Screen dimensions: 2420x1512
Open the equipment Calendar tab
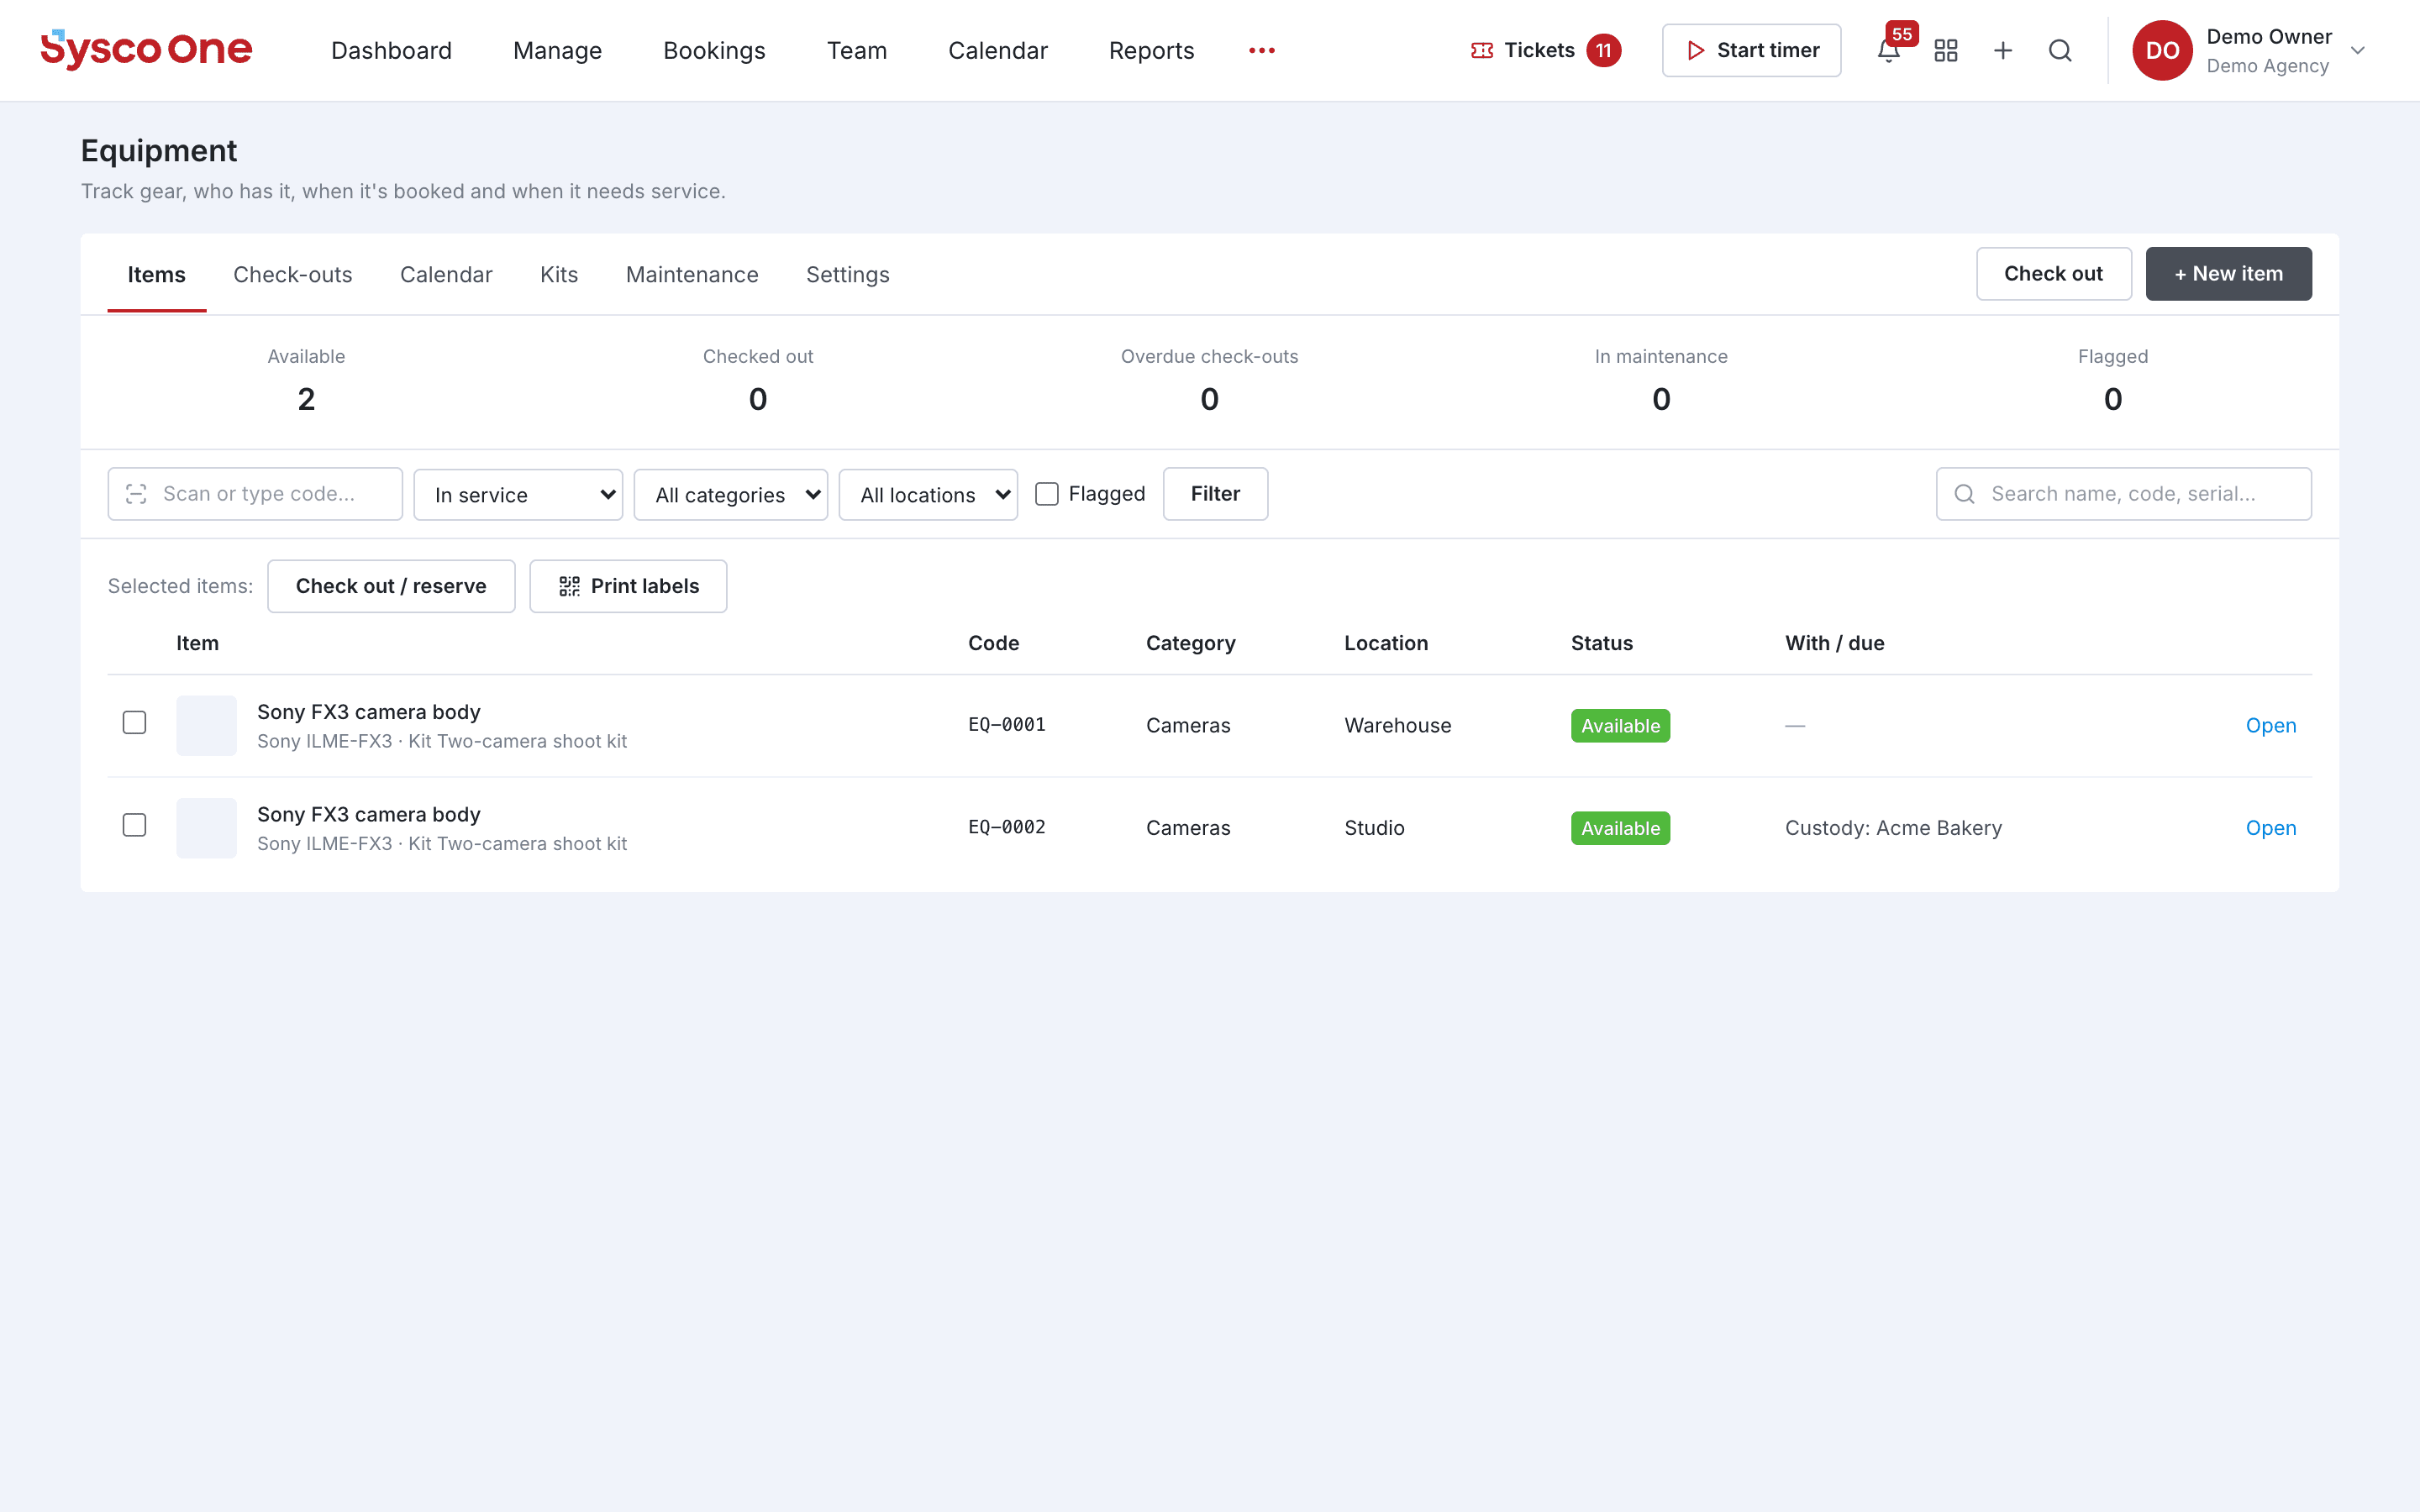446,274
